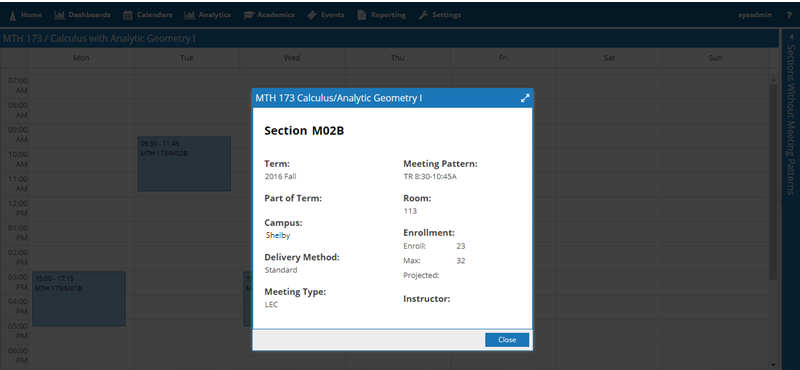The width and height of the screenshot is (800, 370).
Task: Click the Projected enrollment label
Action: 421,276
